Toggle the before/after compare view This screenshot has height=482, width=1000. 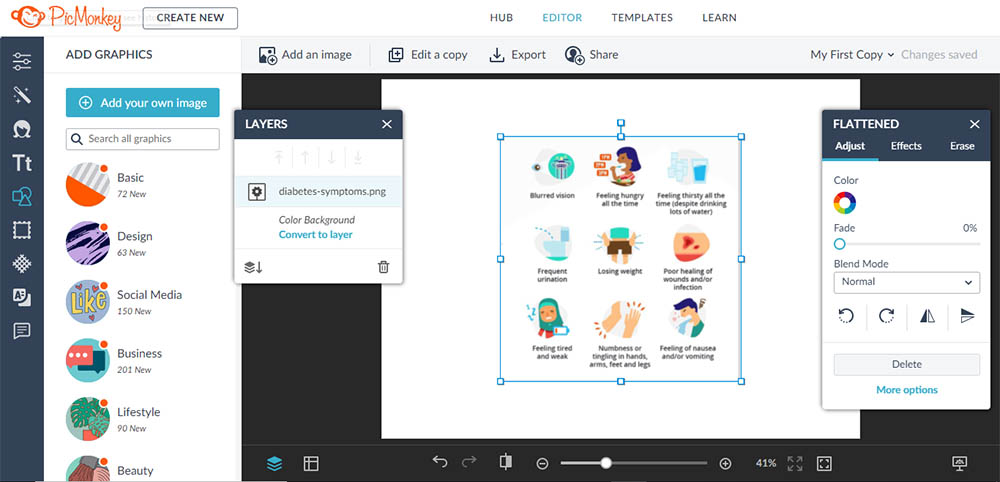tap(505, 463)
